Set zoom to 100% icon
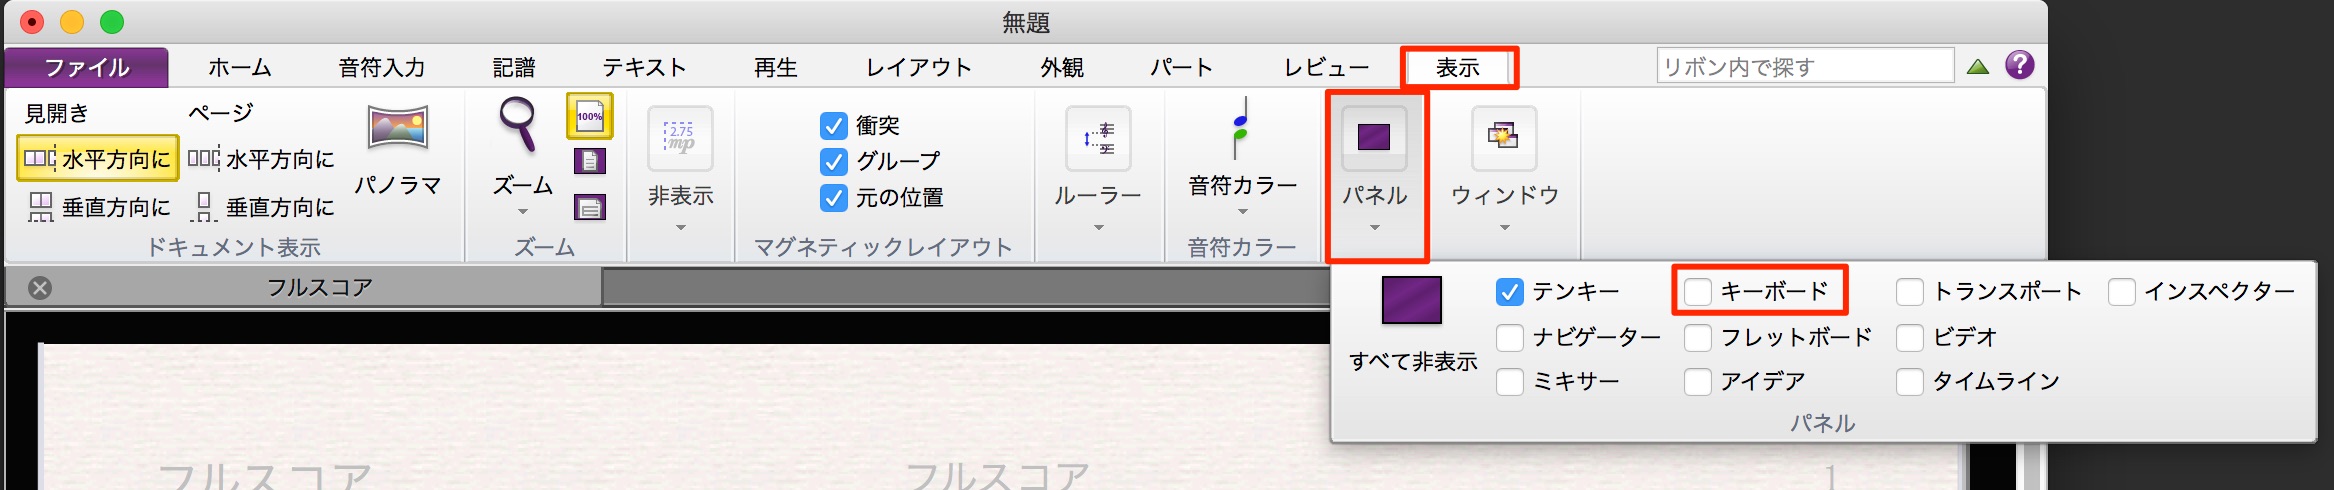This screenshot has width=2334, height=490. 590,116
